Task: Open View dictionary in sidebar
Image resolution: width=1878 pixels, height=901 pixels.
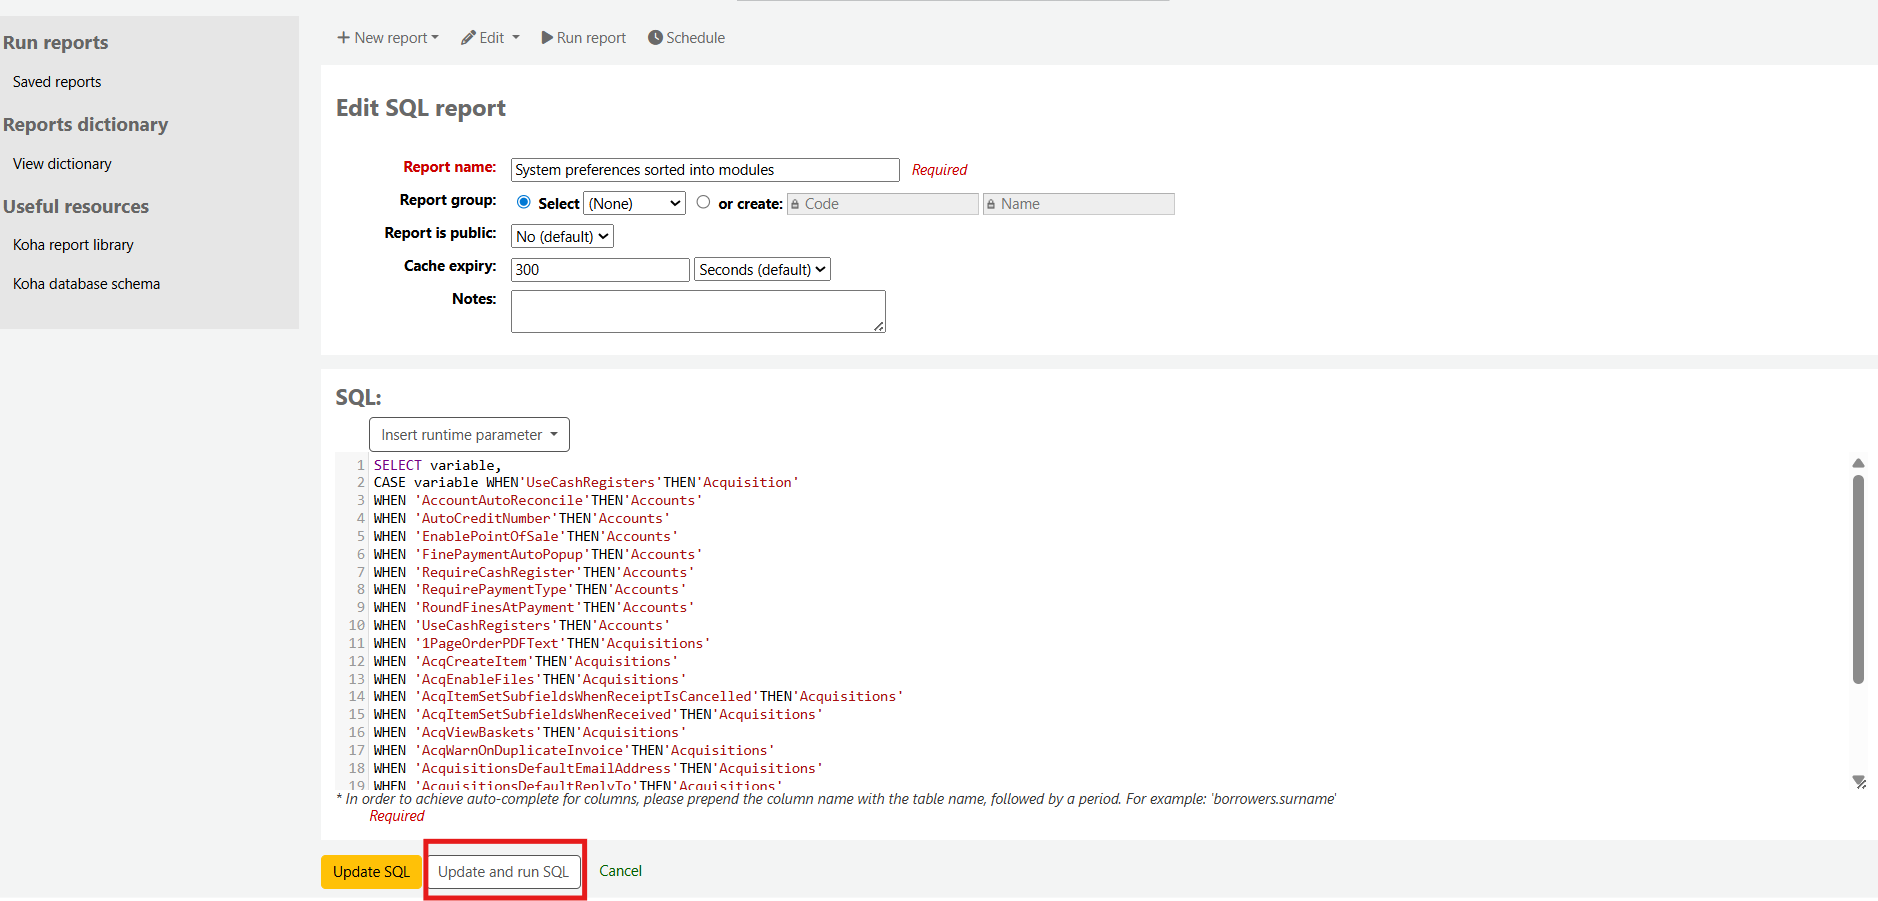Action: 62,164
